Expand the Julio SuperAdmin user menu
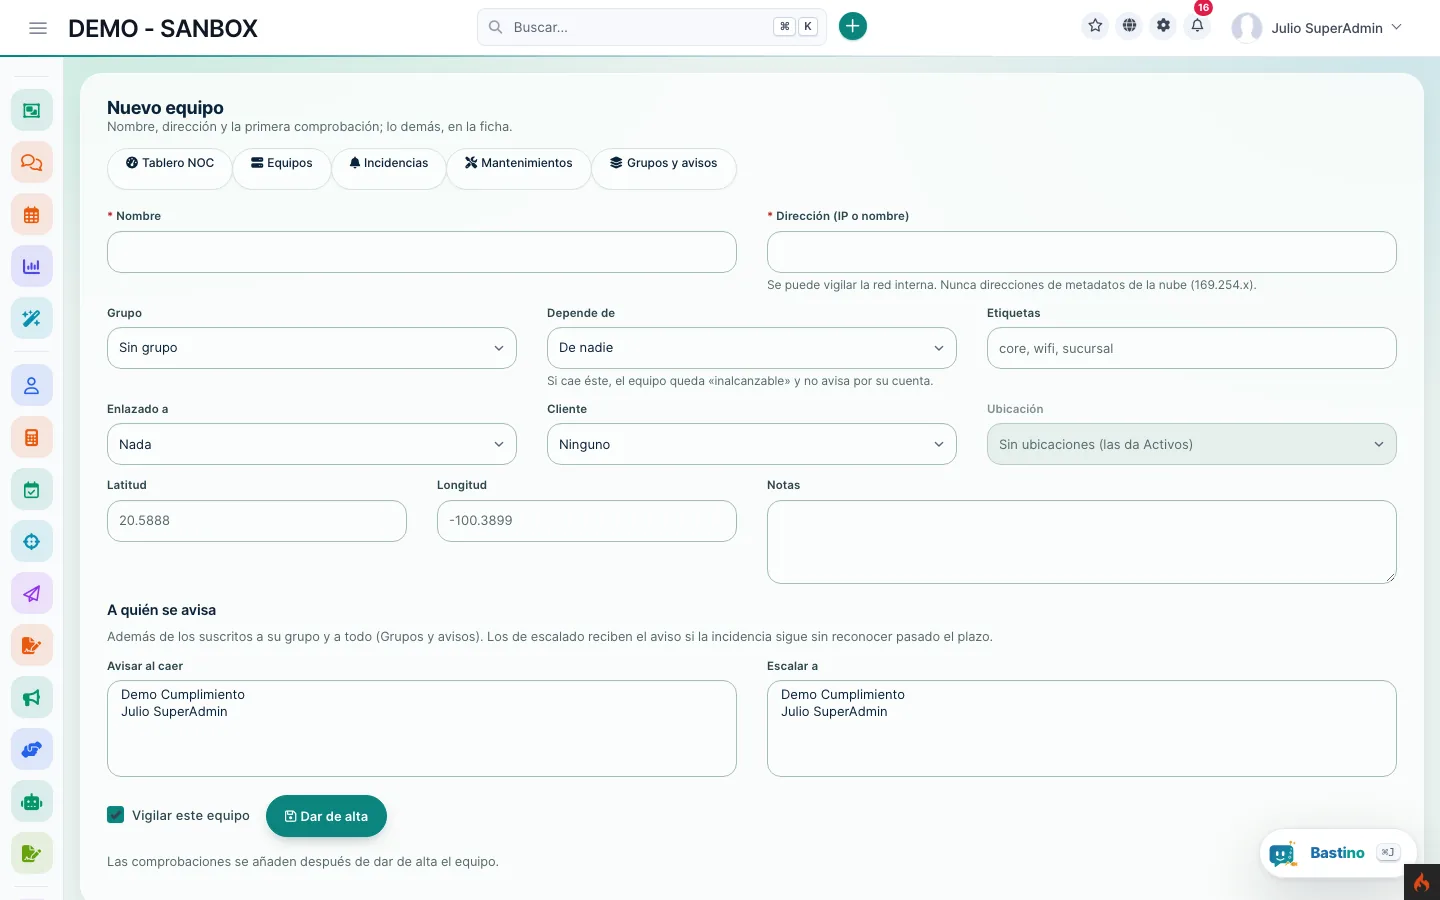Viewport: 1440px width, 900px height. pyautogui.click(x=1317, y=28)
